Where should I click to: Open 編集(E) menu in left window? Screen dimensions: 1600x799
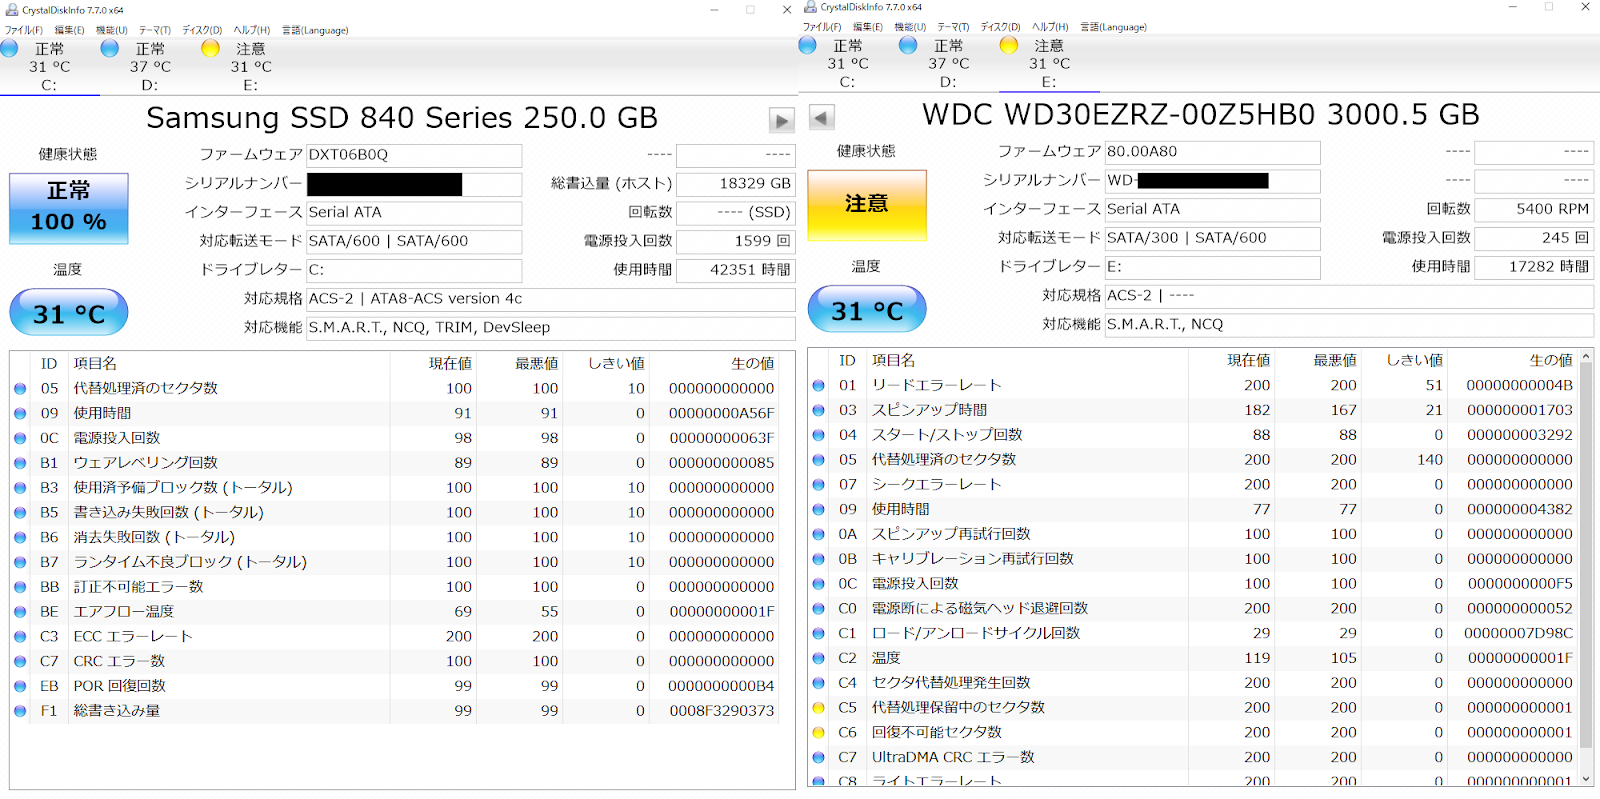point(69,30)
